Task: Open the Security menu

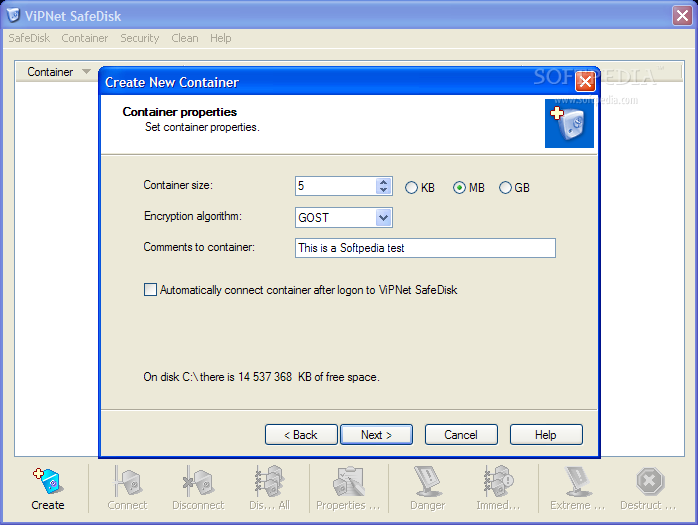Action: 139,38
